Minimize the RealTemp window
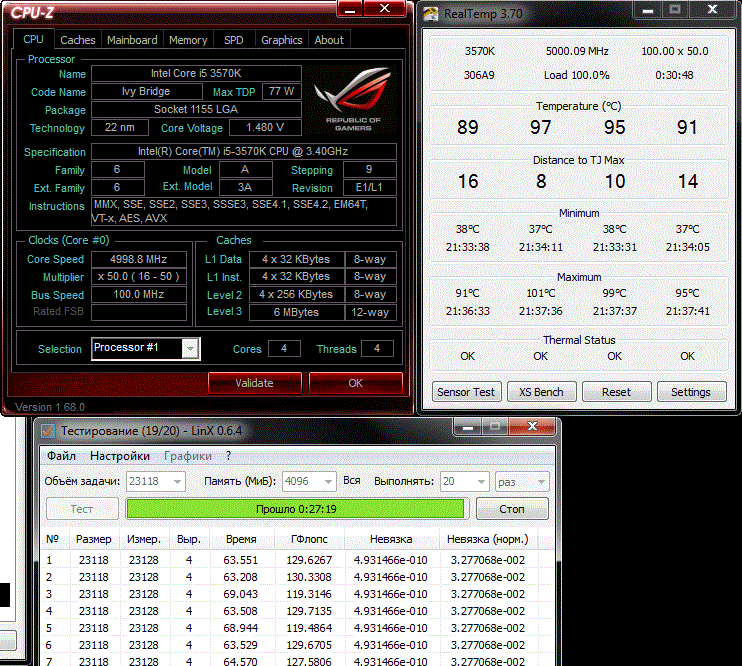This screenshot has width=742, height=666. [648, 9]
